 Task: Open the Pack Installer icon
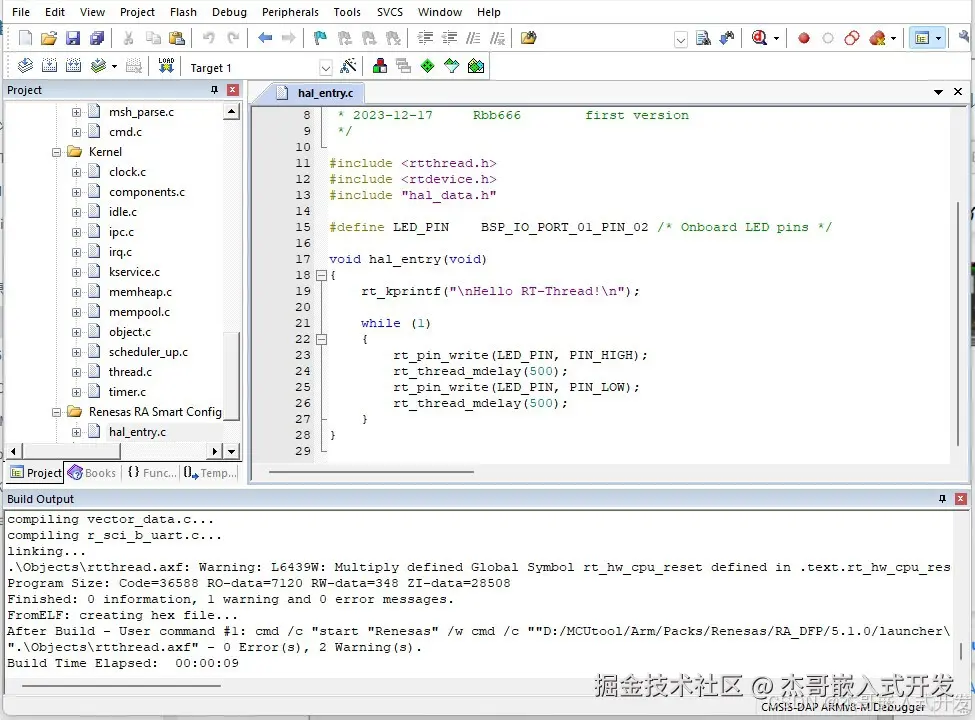click(x=476, y=66)
